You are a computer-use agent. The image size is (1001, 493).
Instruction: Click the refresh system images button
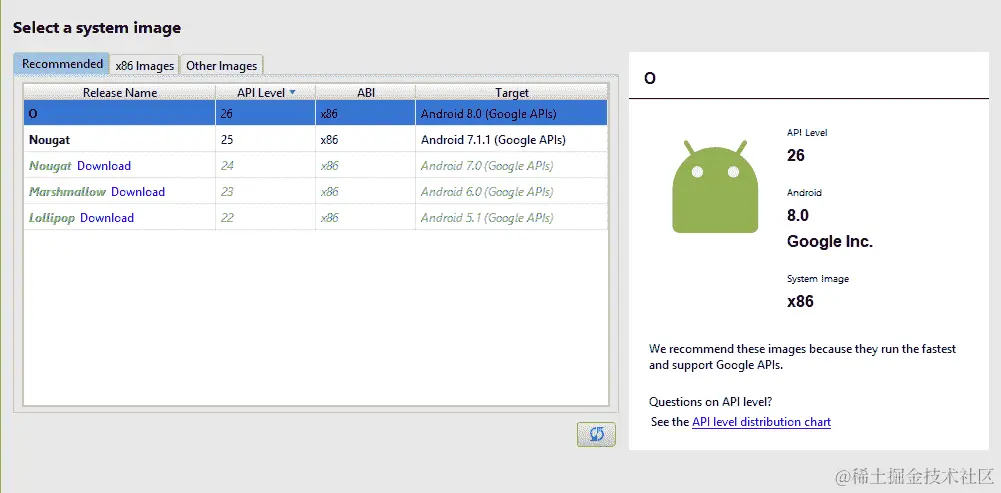pos(596,434)
